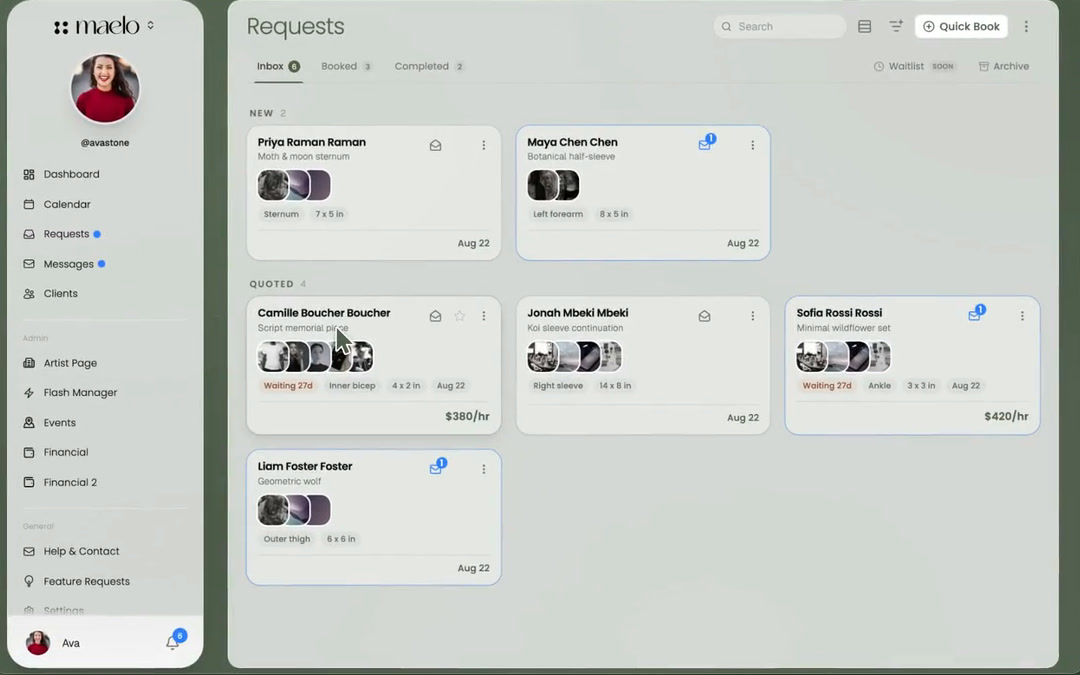1080x675 pixels.
Task: Click the Financial 2 sidebar icon
Action: click(x=29, y=482)
